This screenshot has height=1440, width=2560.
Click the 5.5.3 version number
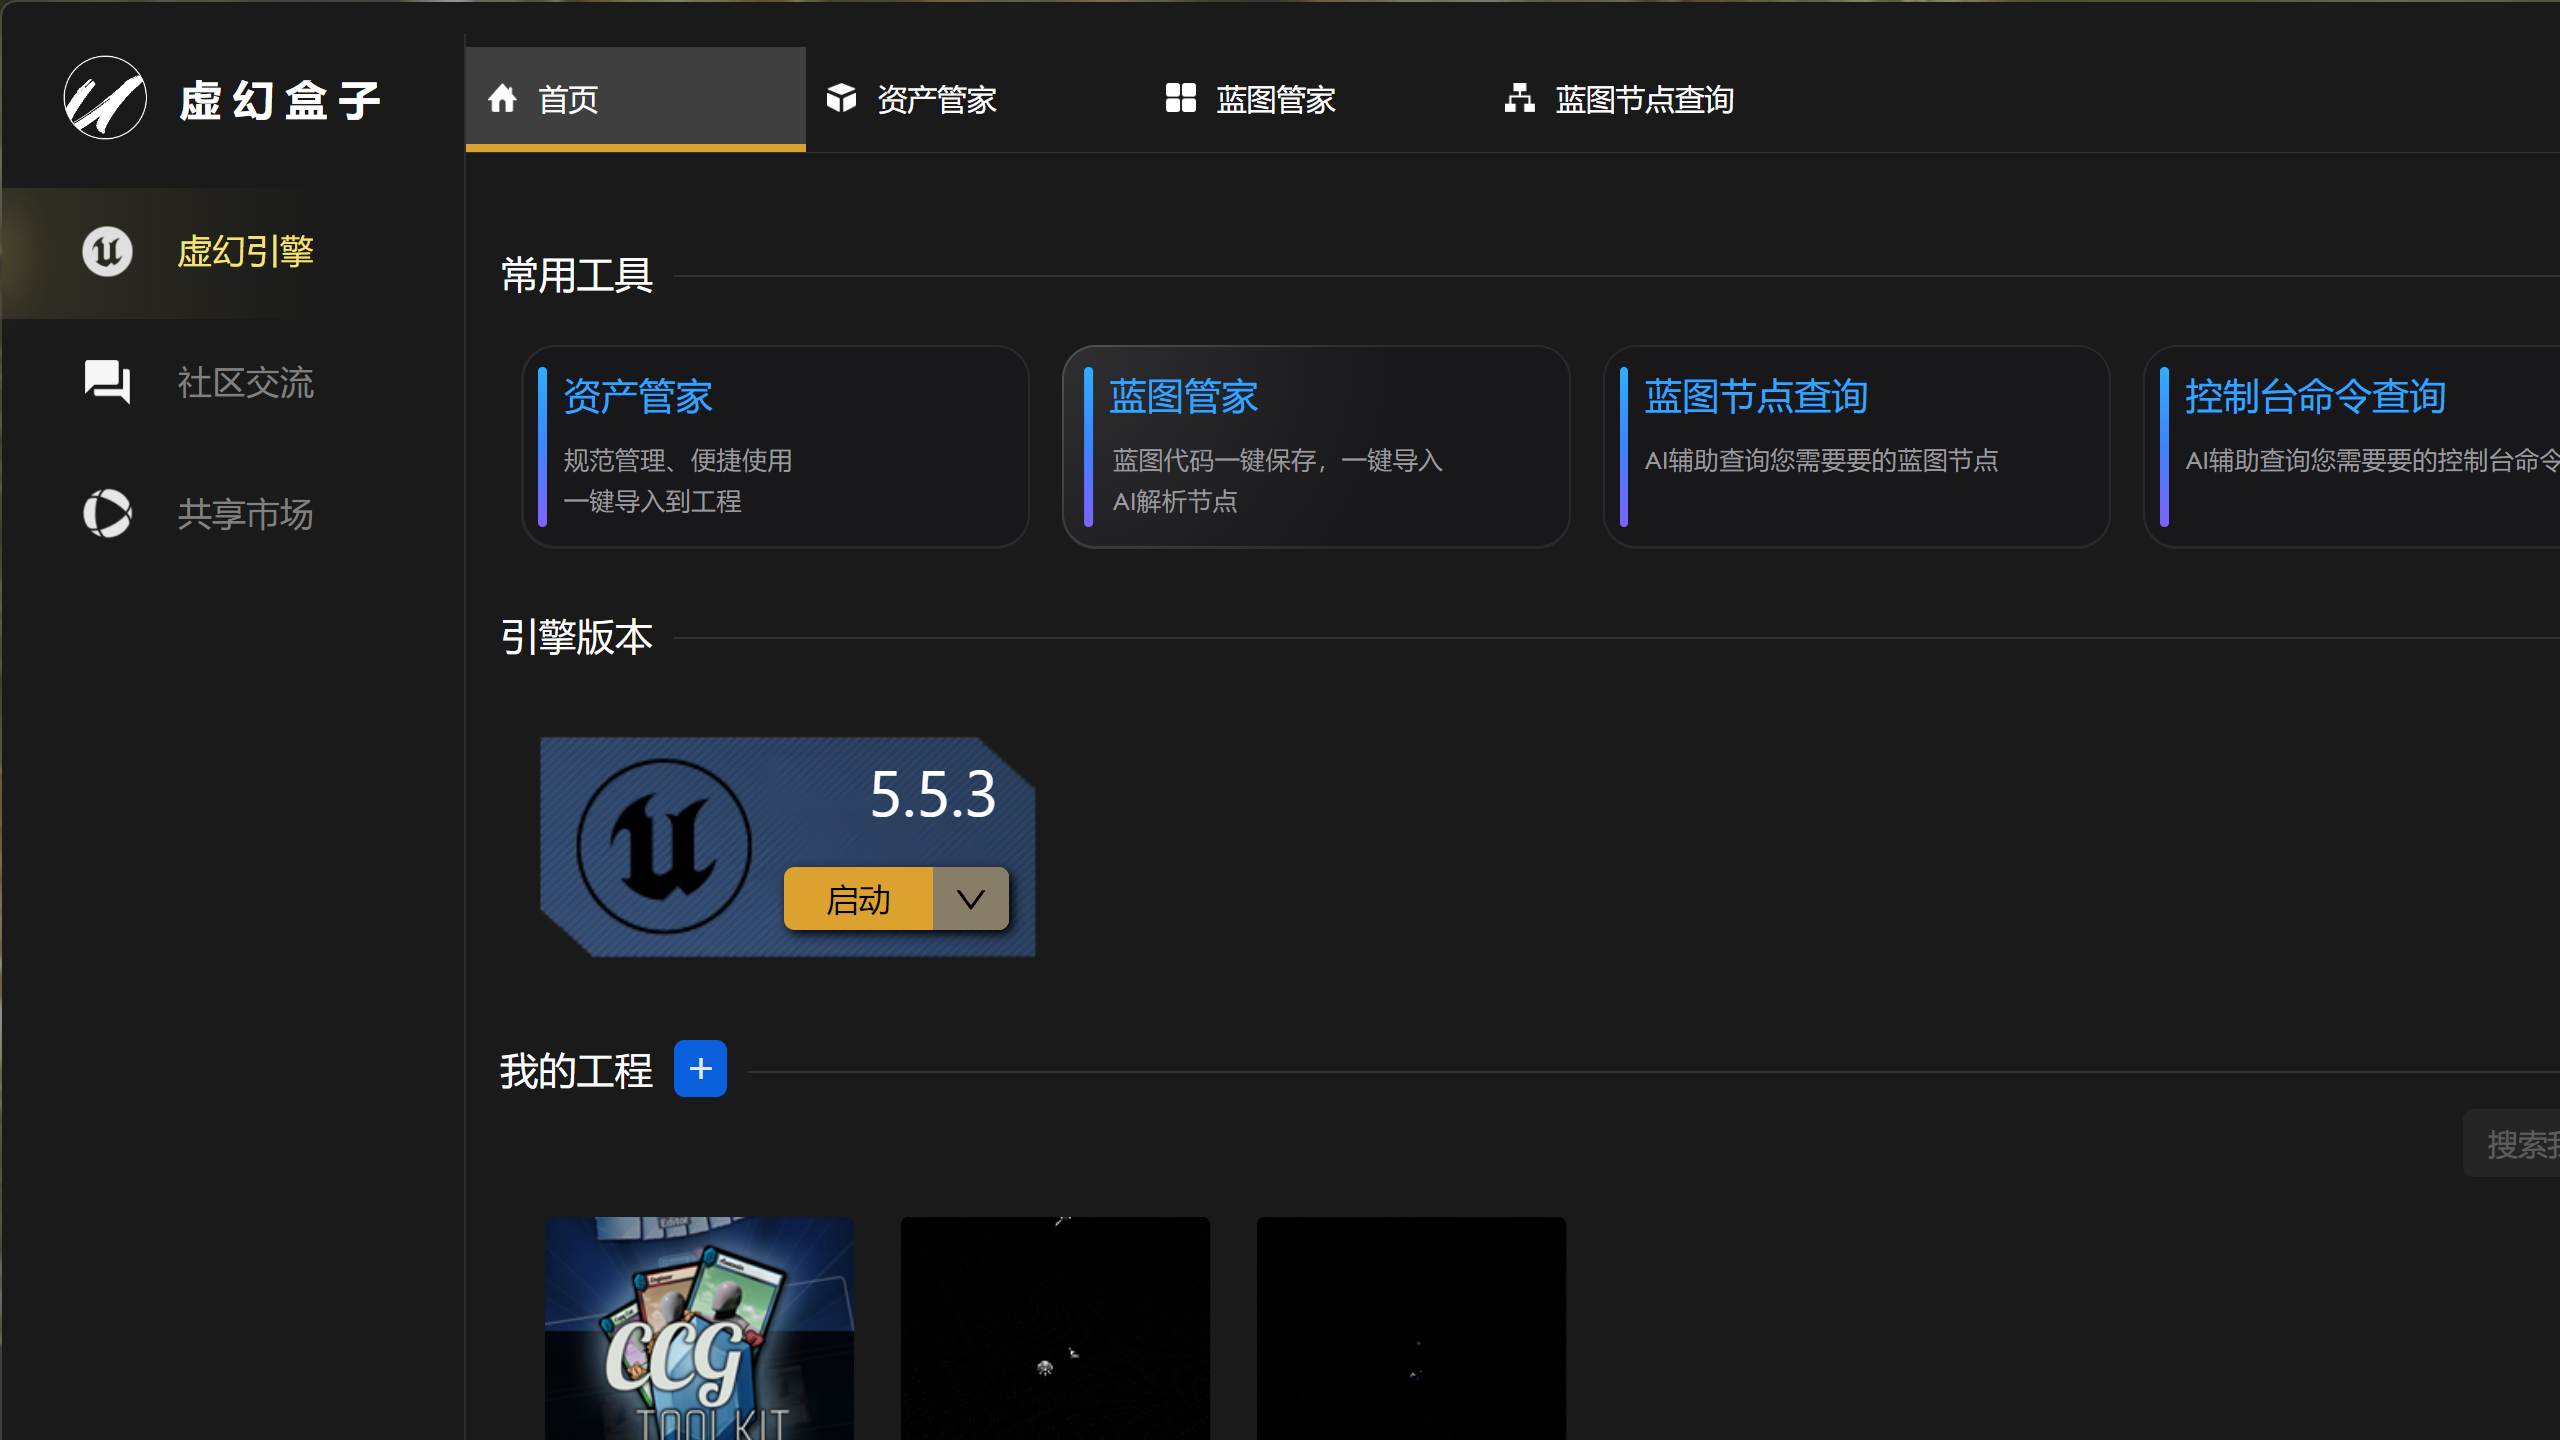[933, 795]
